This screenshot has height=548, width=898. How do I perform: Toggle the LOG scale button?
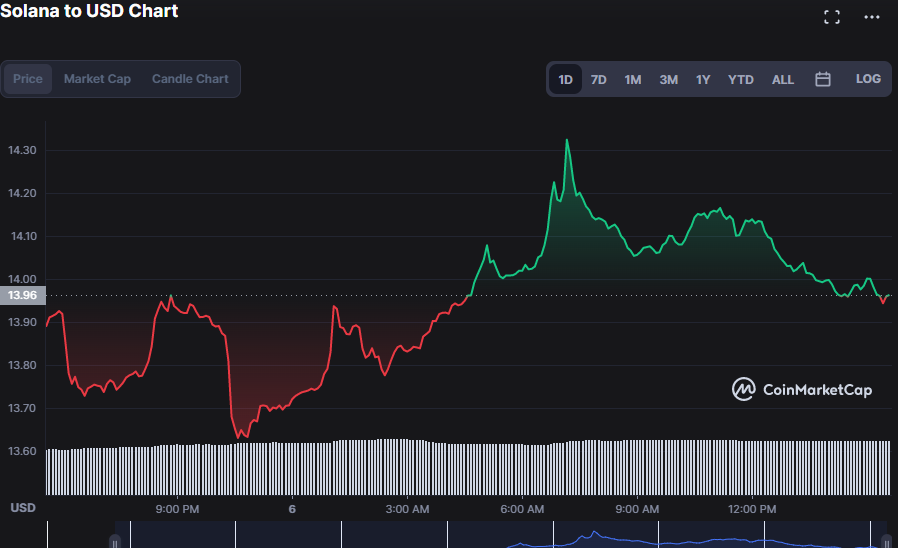pos(868,79)
